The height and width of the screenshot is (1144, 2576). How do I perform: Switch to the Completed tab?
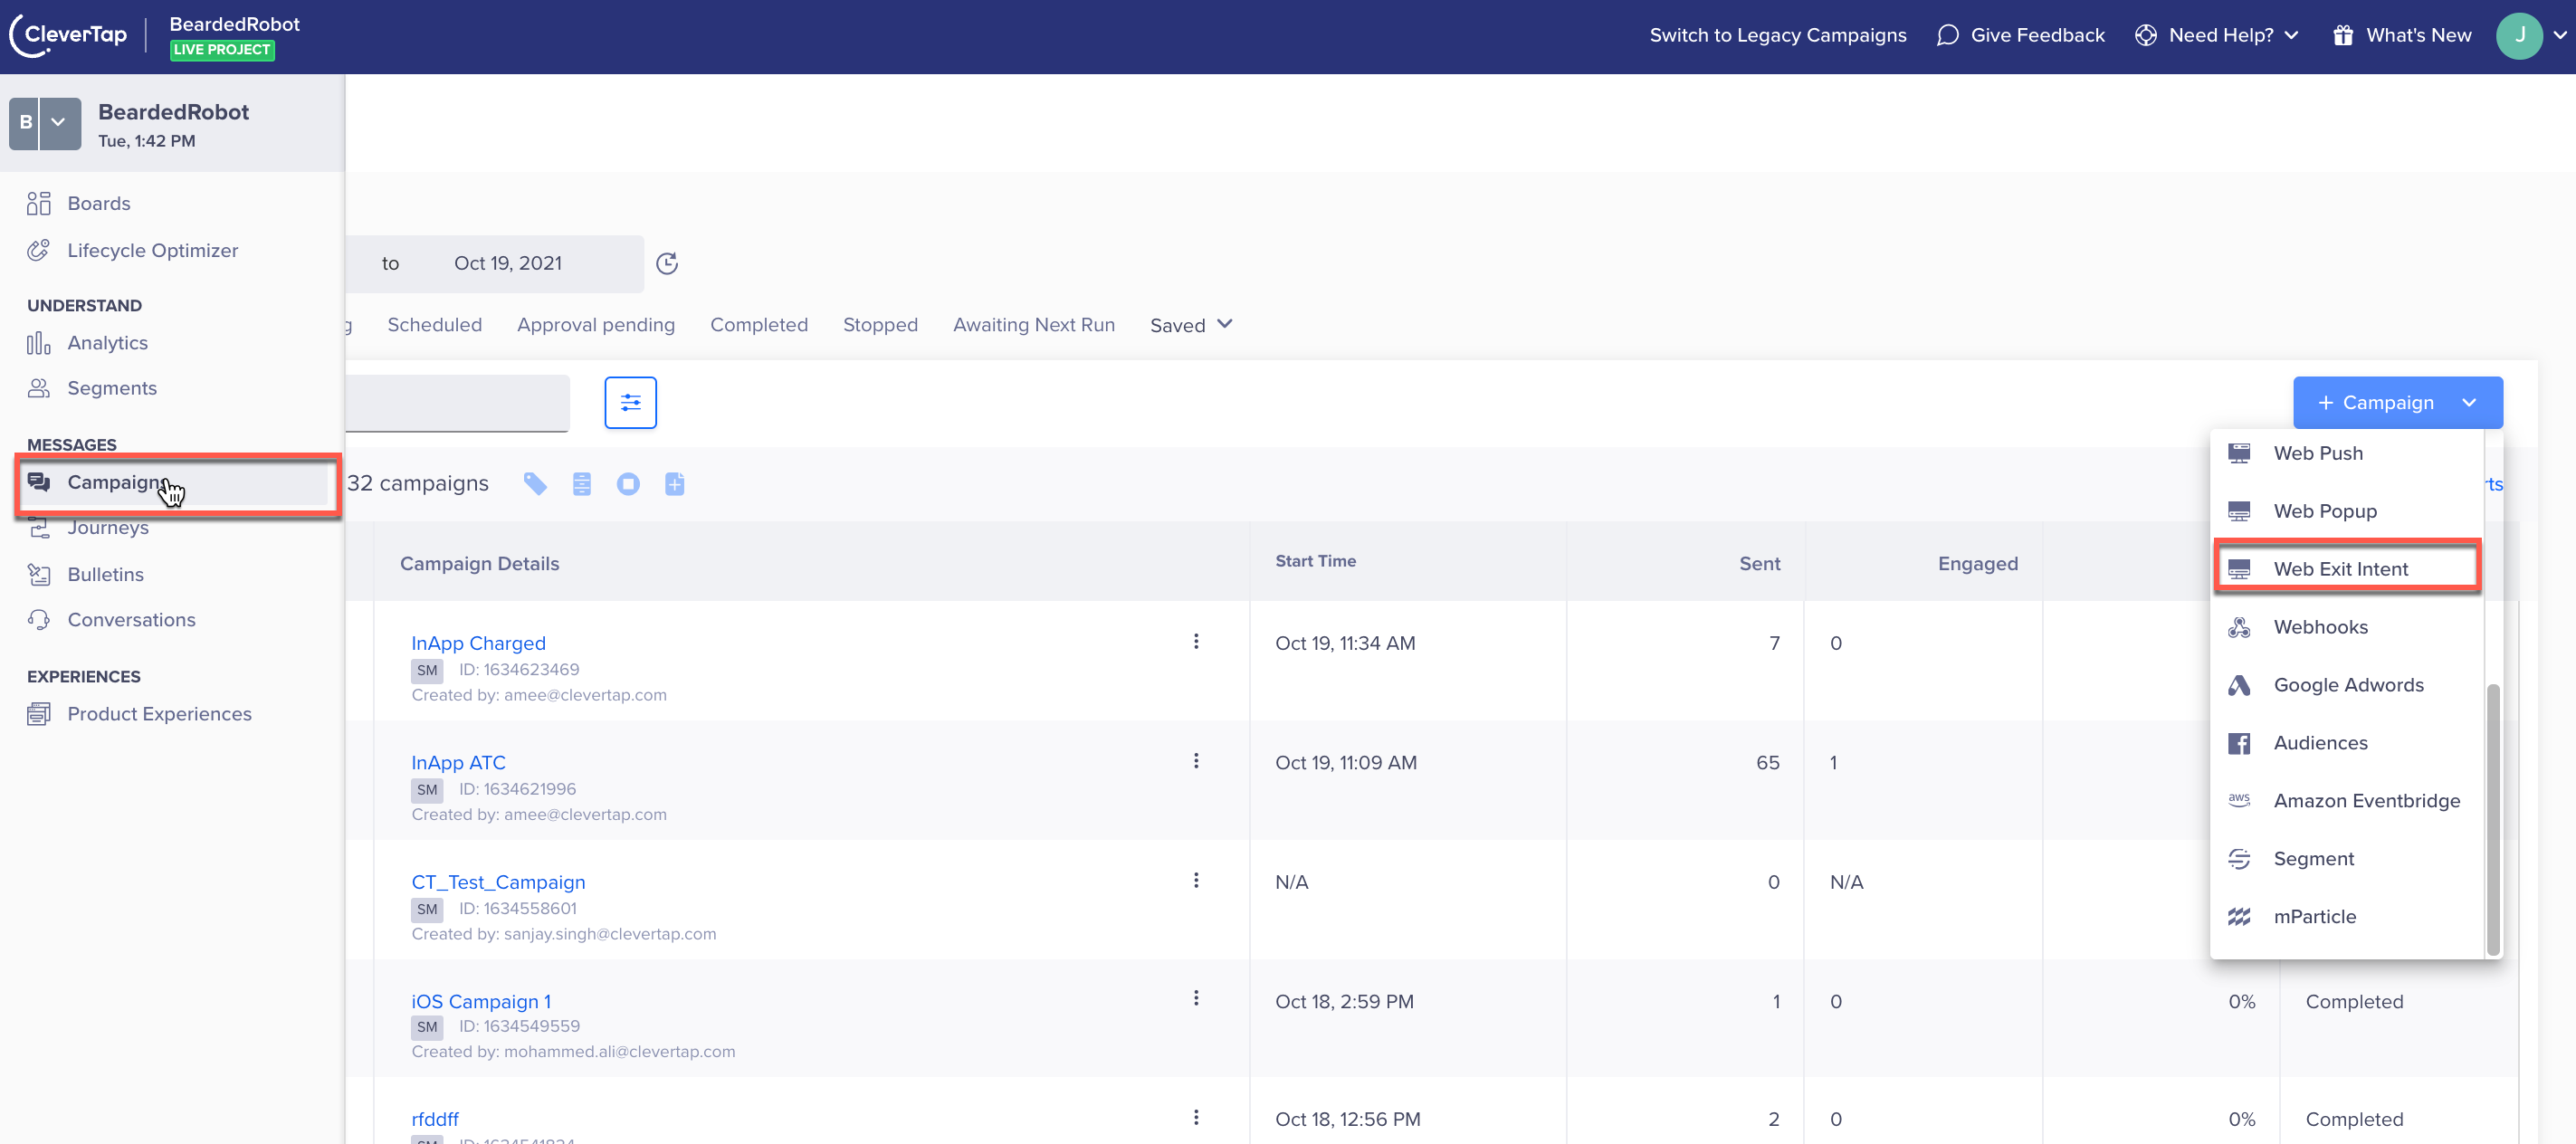(758, 325)
